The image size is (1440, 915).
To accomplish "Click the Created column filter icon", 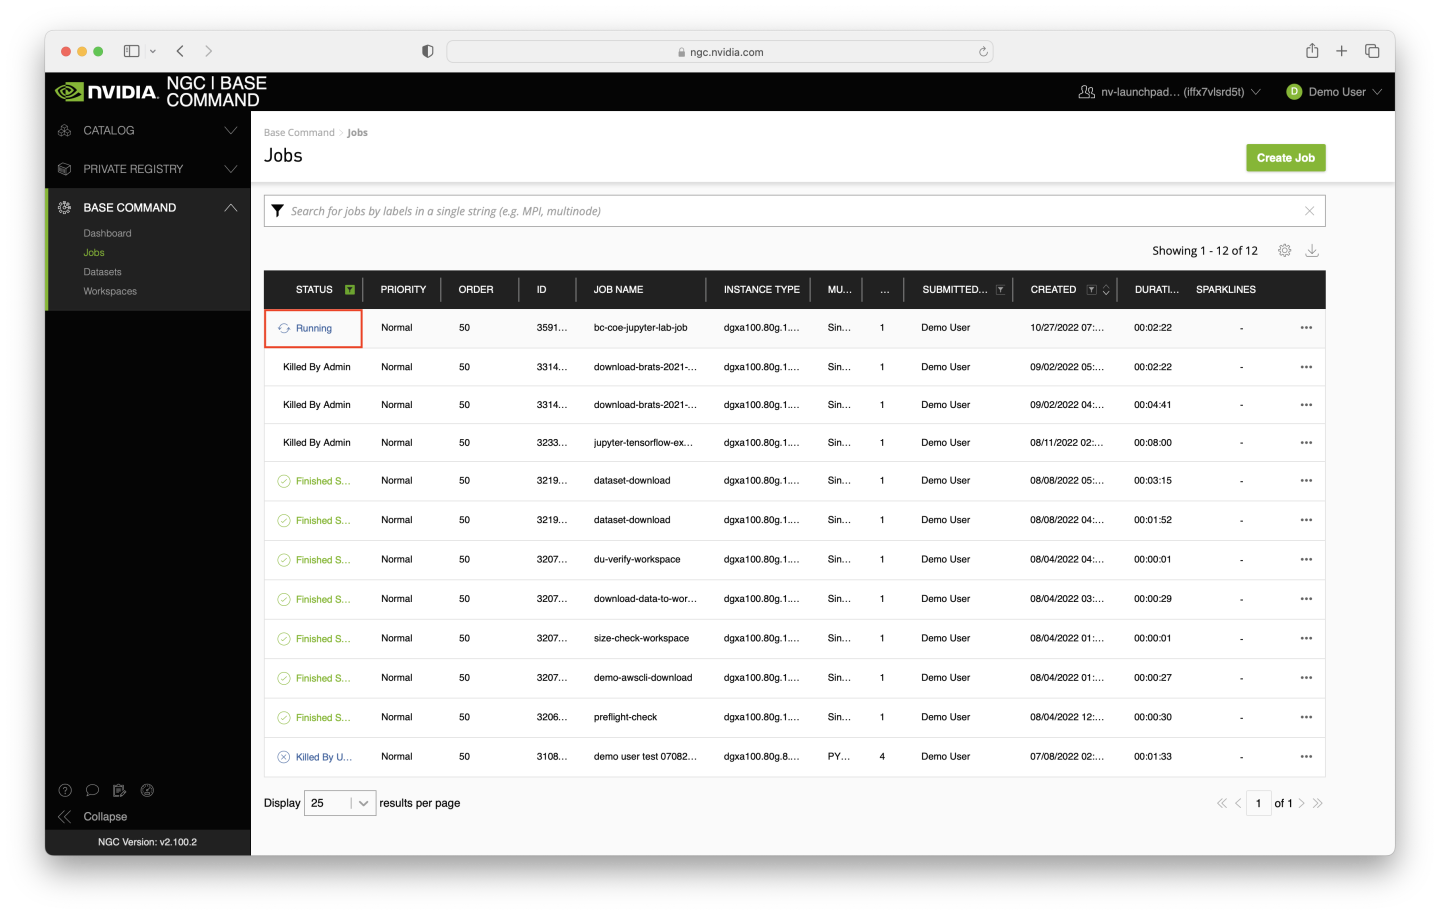I will [1091, 290].
